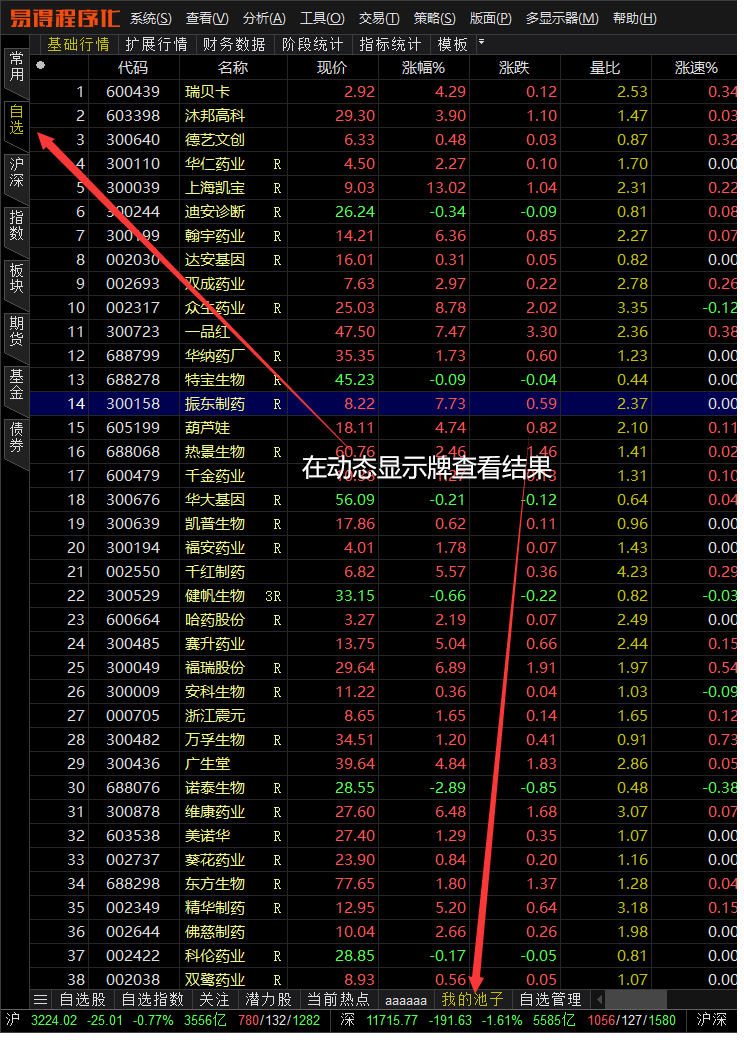
Task: Switch to the 指标统计 tab
Action: pos(390,44)
